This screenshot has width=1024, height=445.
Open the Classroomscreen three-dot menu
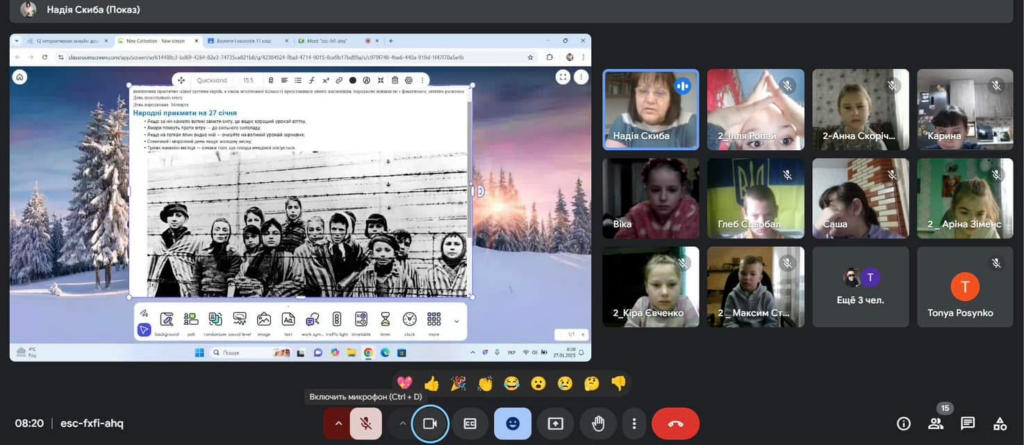tap(581, 78)
